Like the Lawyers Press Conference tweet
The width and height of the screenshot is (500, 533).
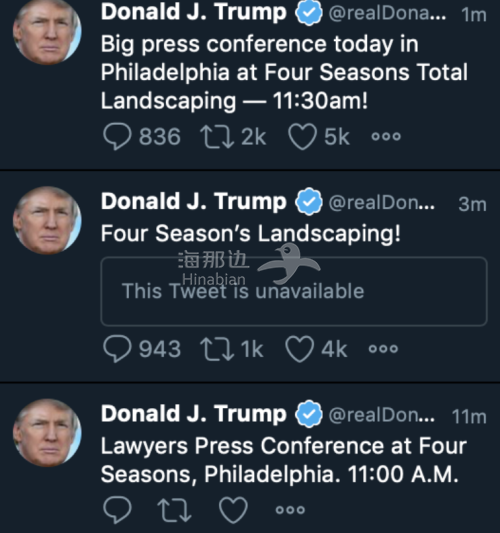(233, 510)
